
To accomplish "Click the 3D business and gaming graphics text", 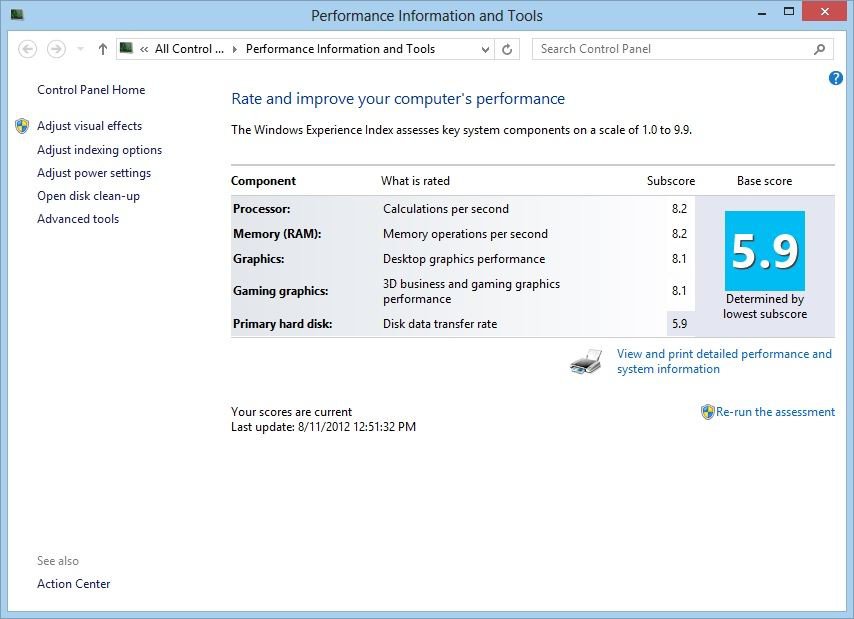I will point(472,291).
